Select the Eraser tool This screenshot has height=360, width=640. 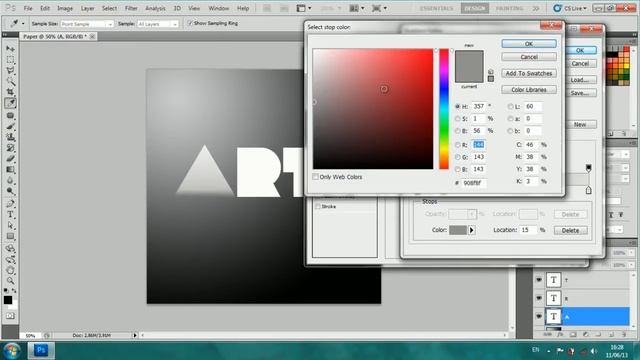(10, 158)
